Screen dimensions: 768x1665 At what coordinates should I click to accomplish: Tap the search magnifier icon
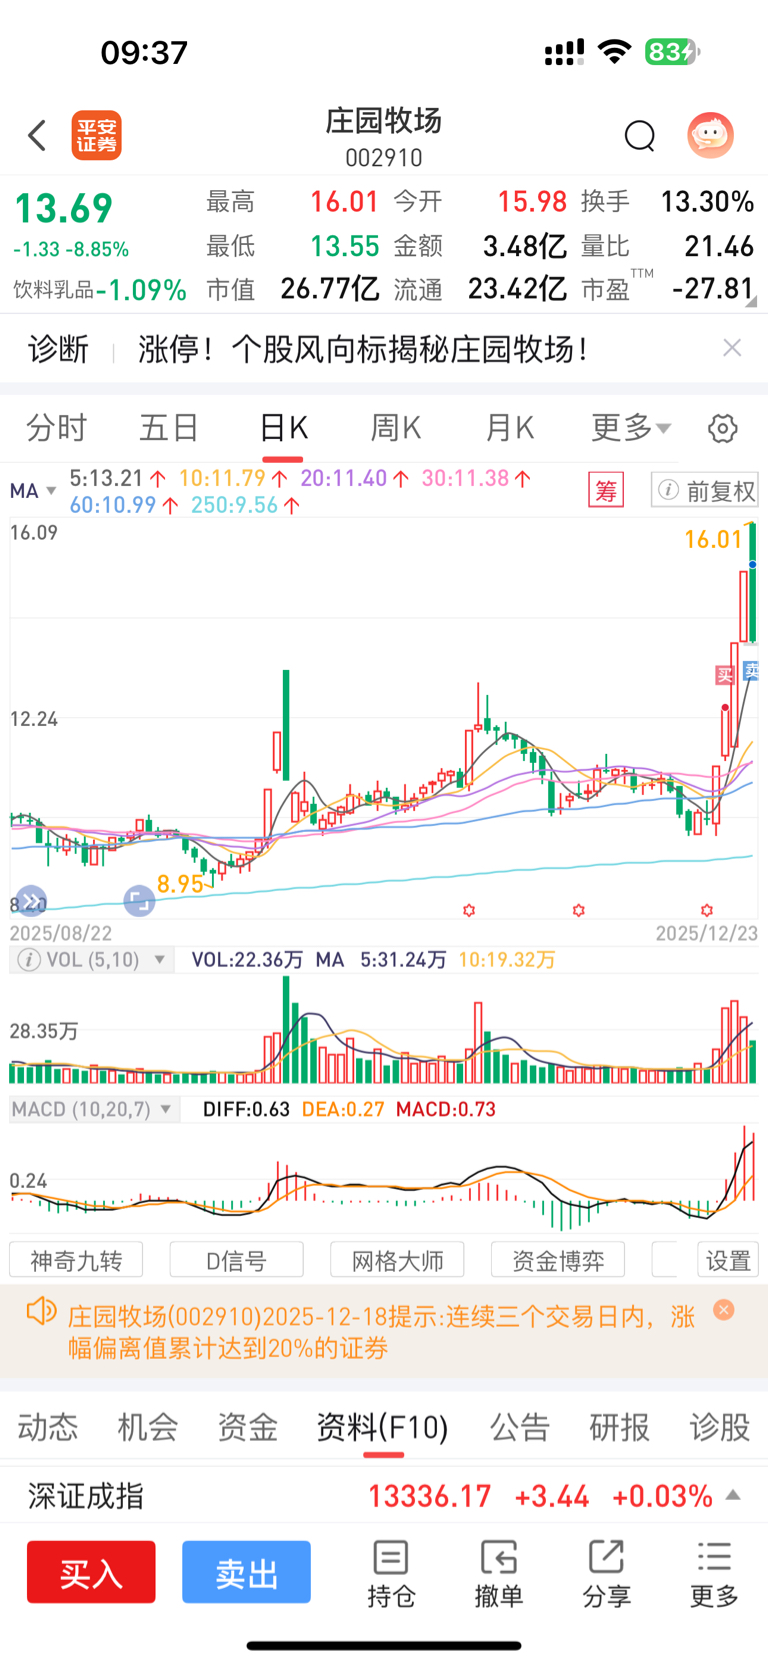click(639, 135)
